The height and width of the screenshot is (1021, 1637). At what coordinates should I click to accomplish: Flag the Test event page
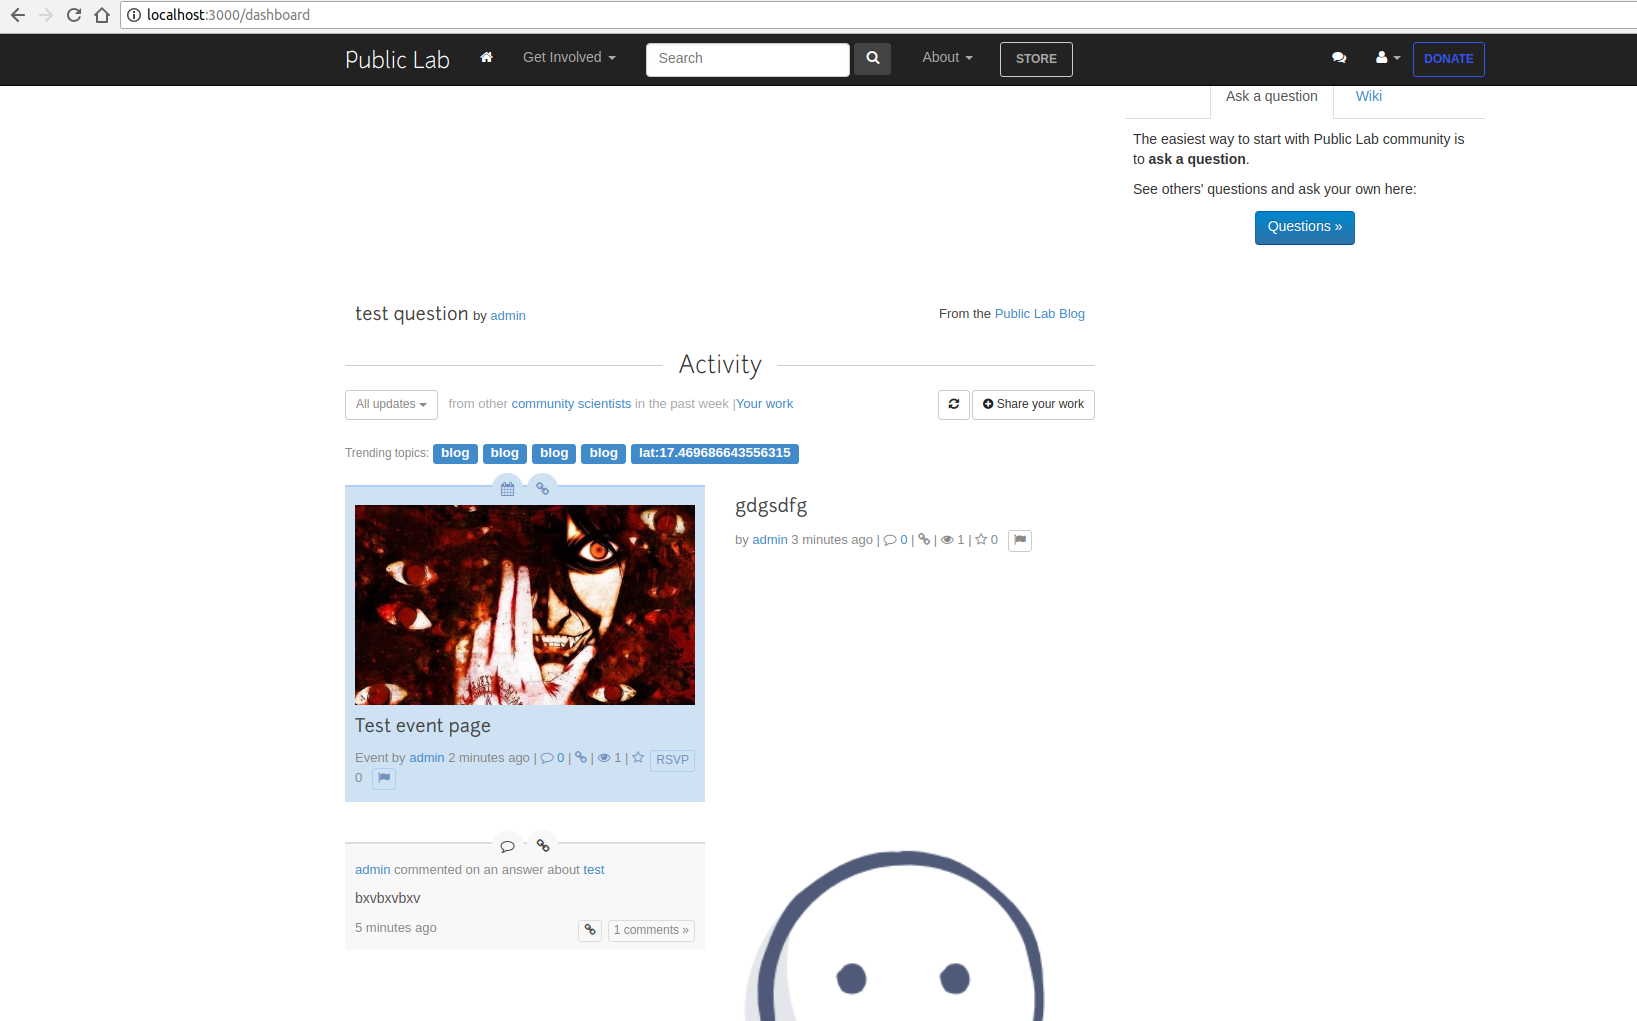point(383,778)
